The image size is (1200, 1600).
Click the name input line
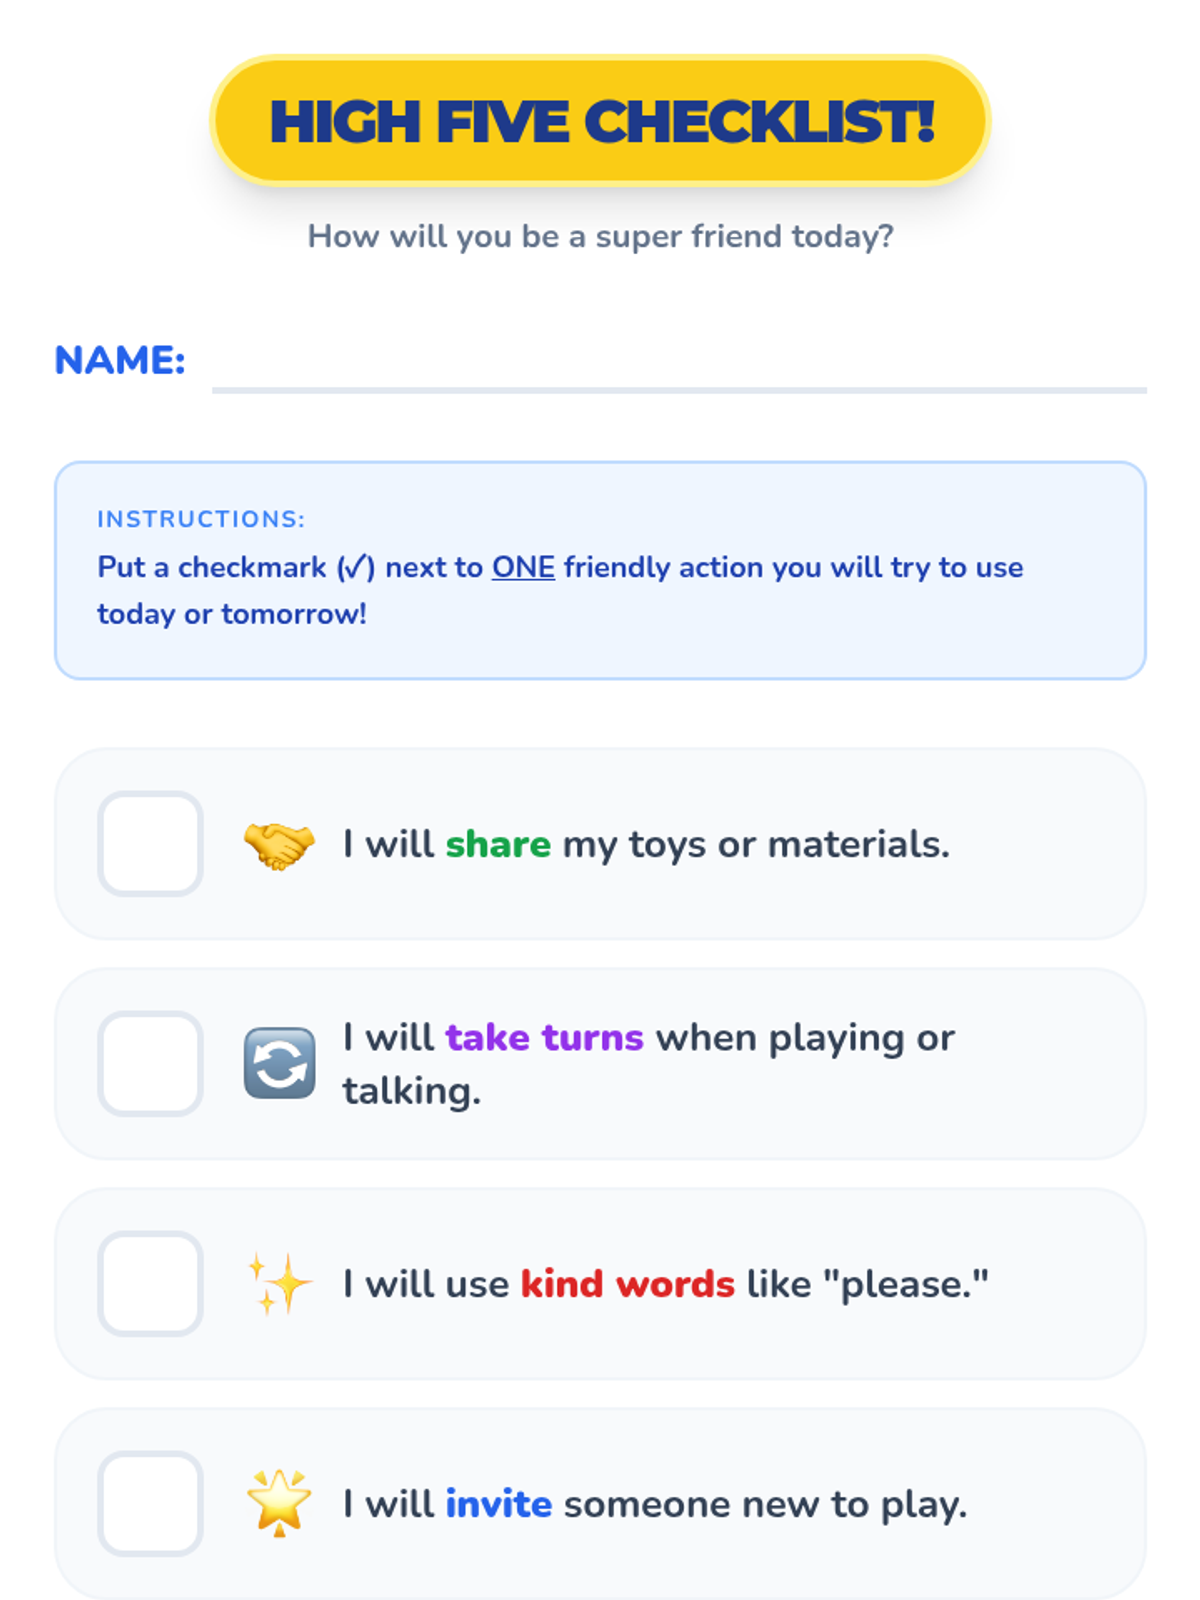pyautogui.click(x=678, y=370)
